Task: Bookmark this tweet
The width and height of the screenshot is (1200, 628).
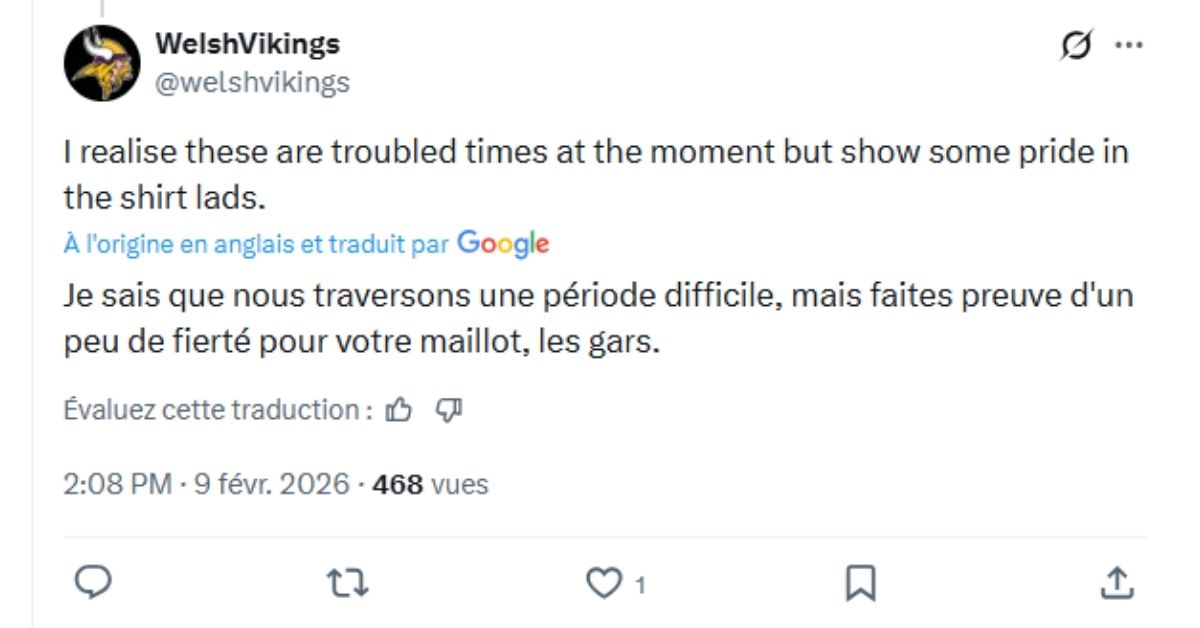Action: 861,583
